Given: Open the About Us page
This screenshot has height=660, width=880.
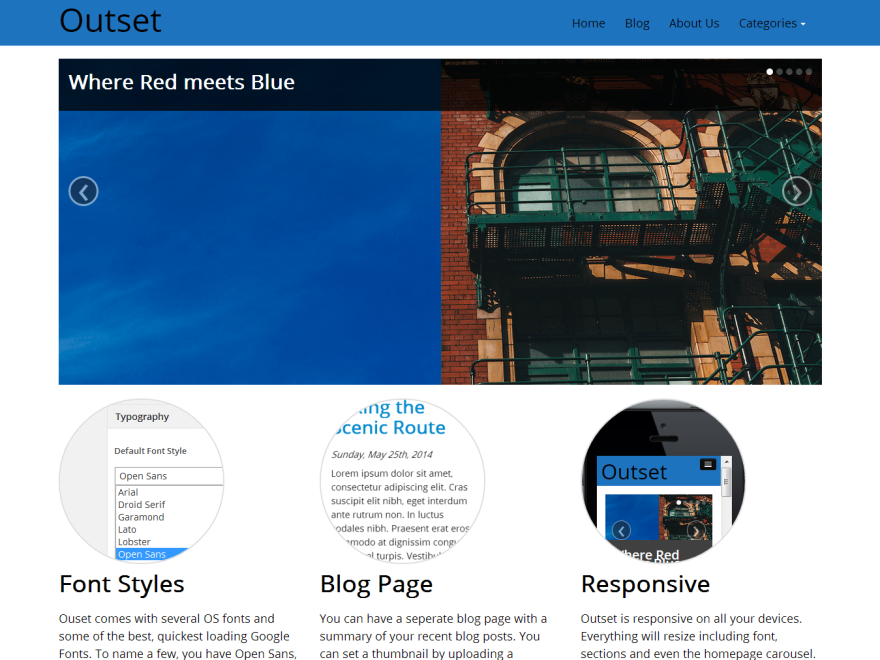Looking at the screenshot, I should pyautogui.click(x=693, y=23).
